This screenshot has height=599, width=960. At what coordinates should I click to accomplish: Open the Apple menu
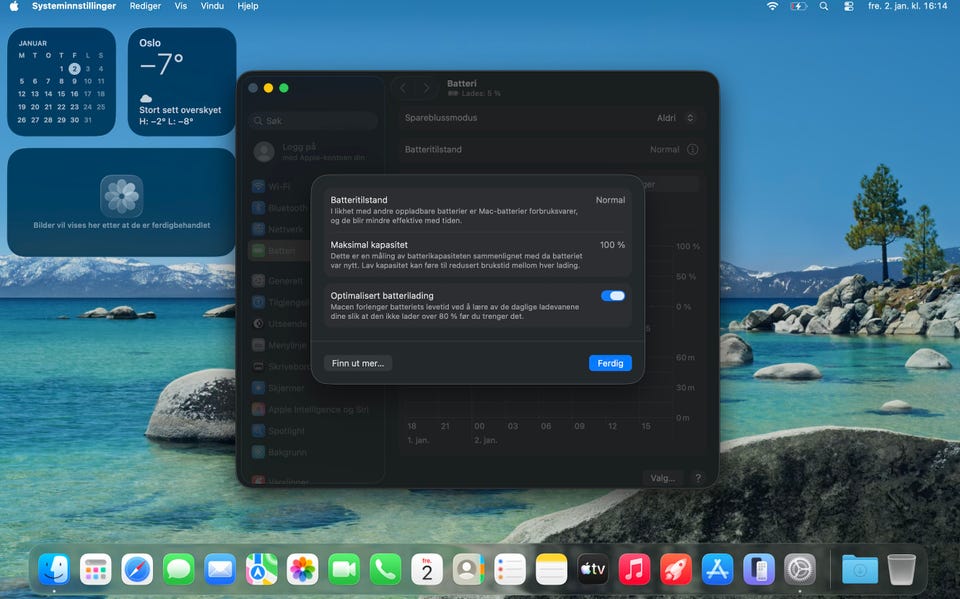[14, 6]
